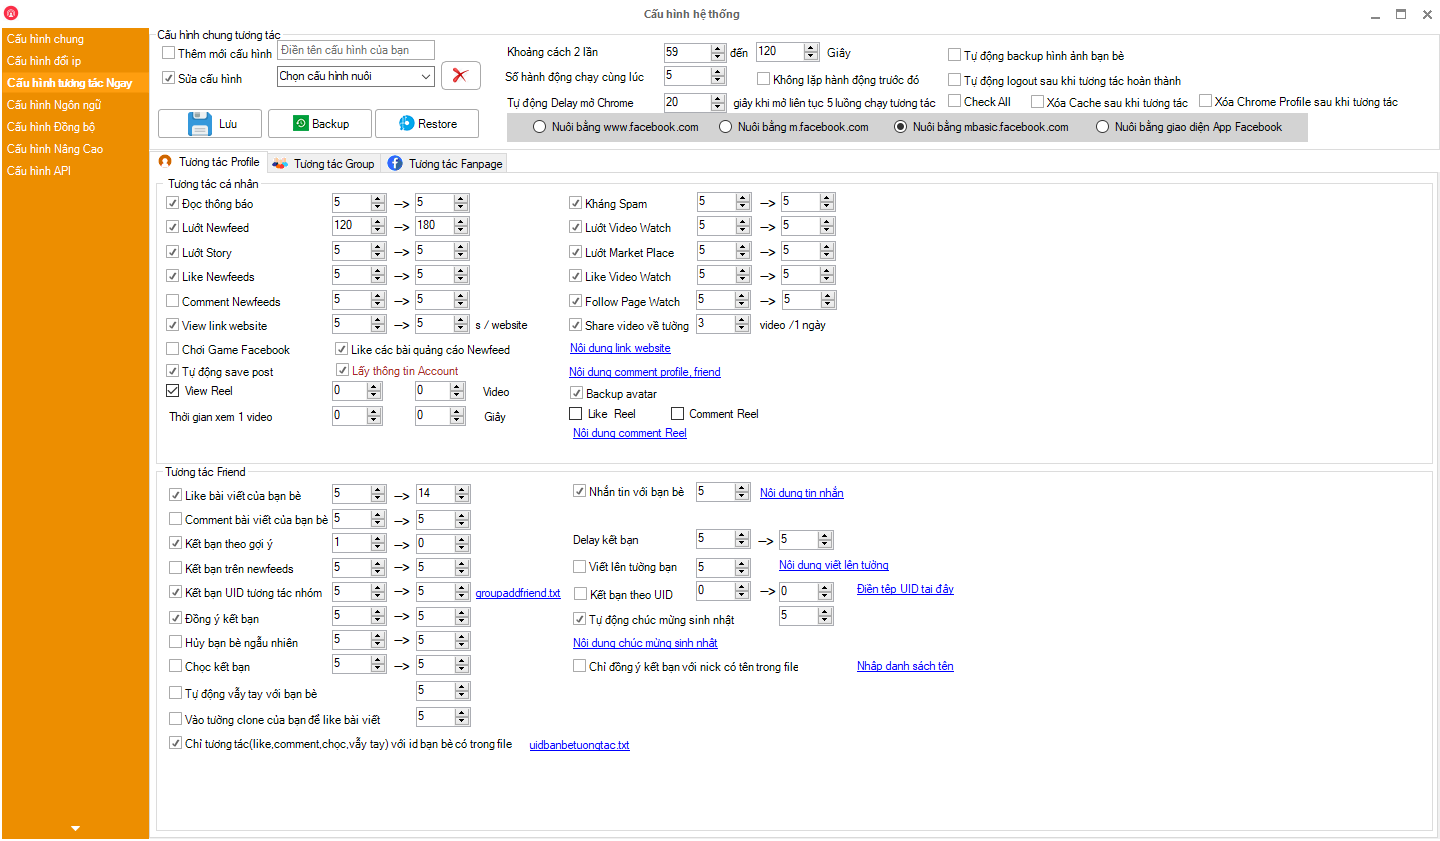Increment the Tự động Delay mở Chrome spinner
This screenshot has width=1440, height=841.
click(718, 98)
